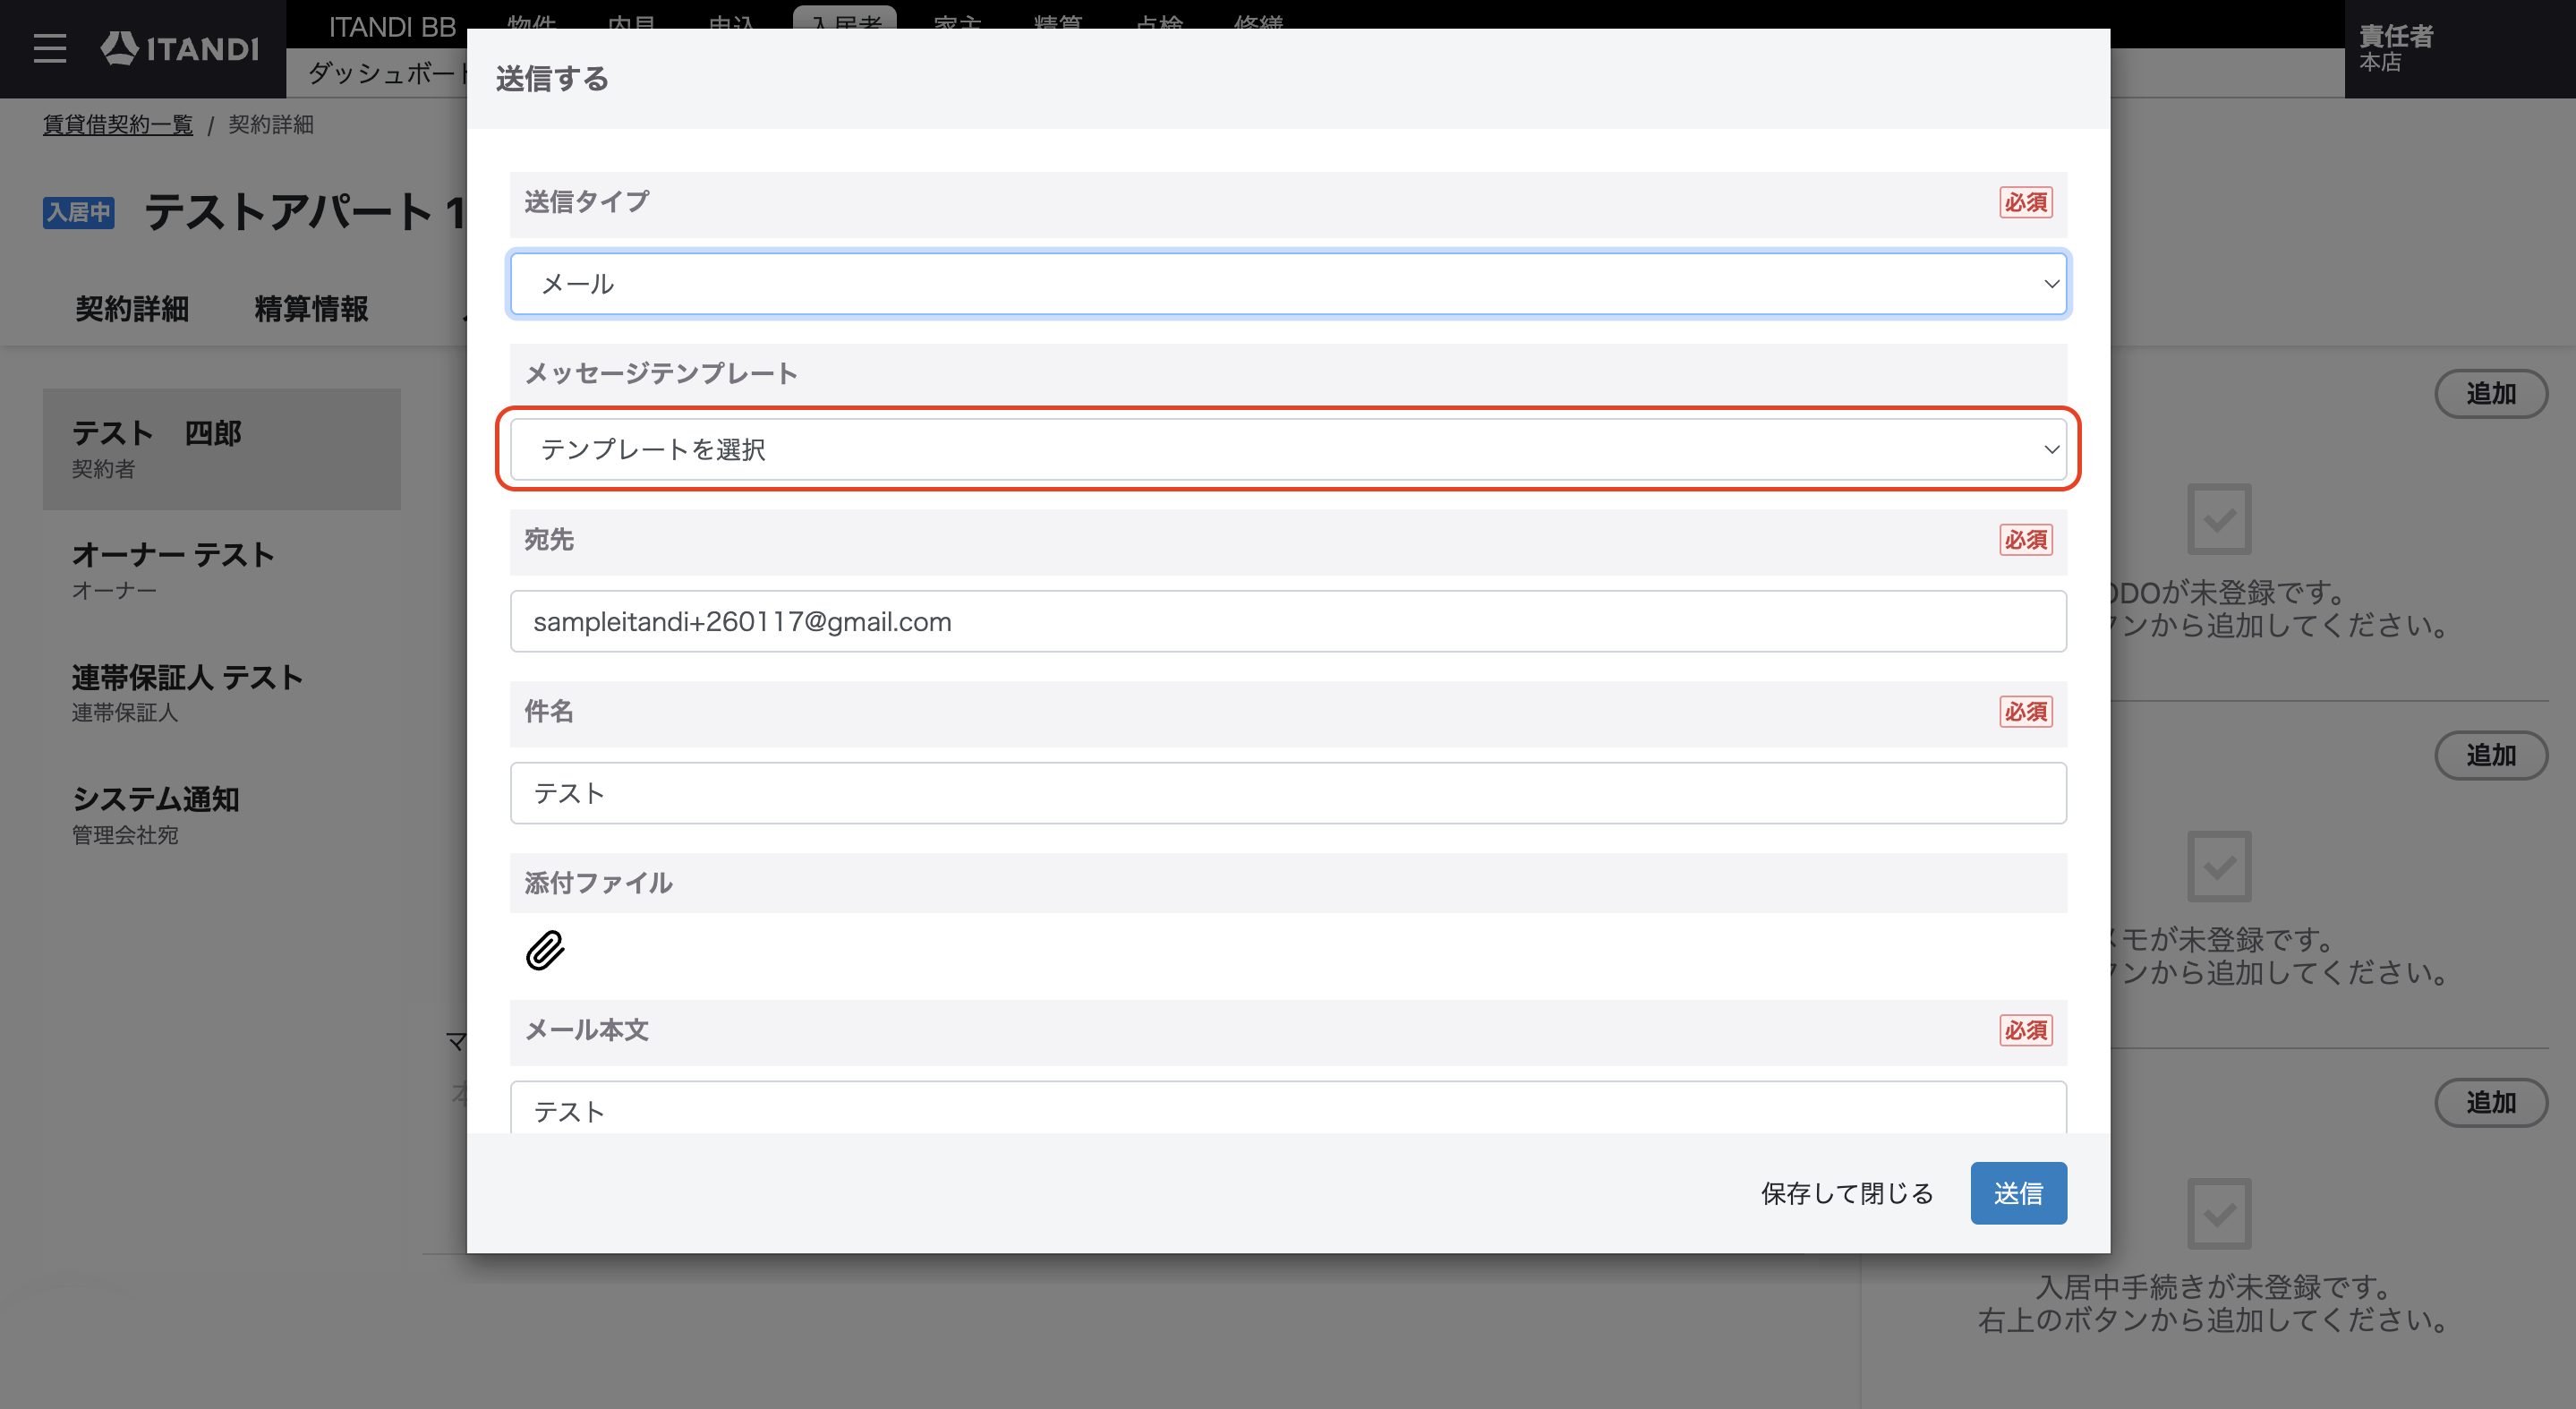This screenshot has height=1409, width=2576.
Task: Select システム通知 in the sidebar
Action: coord(222,815)
